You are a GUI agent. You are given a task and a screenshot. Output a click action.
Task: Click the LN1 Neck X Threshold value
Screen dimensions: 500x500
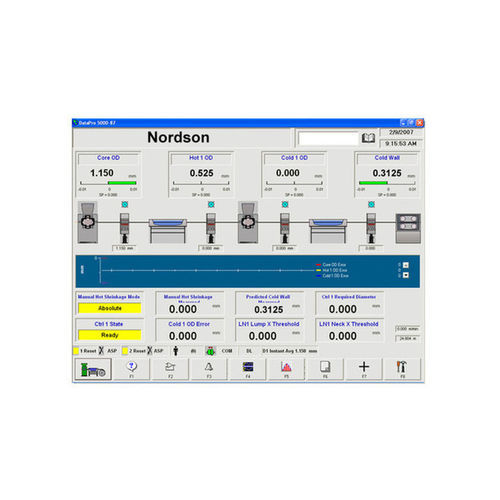[343, 336]
